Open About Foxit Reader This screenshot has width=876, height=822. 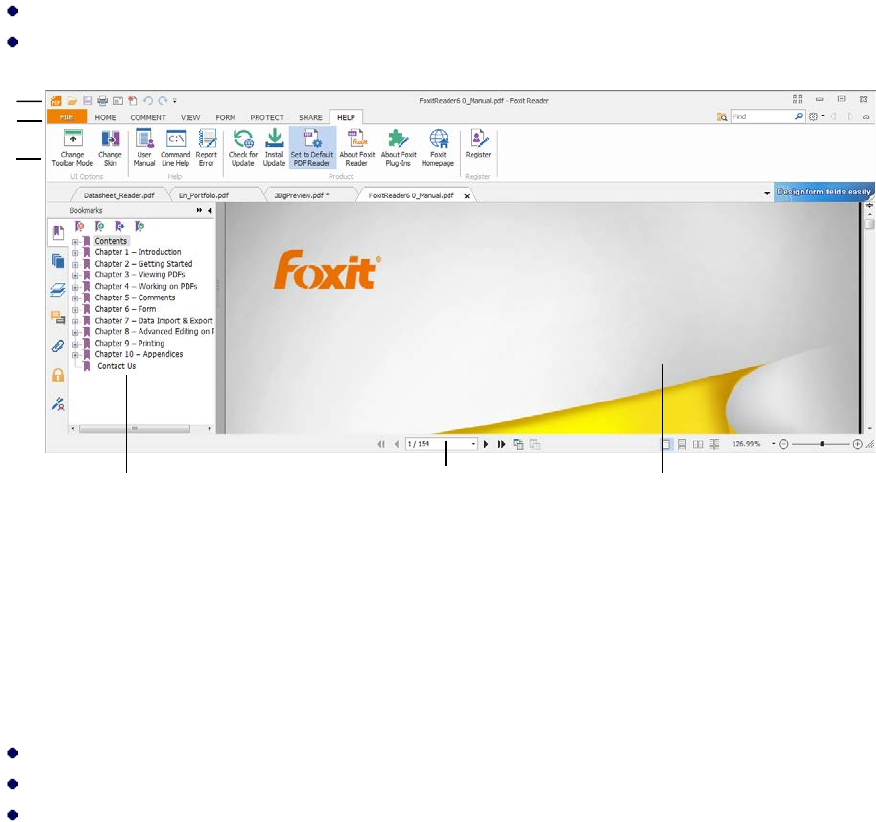(x=356, y=148)
